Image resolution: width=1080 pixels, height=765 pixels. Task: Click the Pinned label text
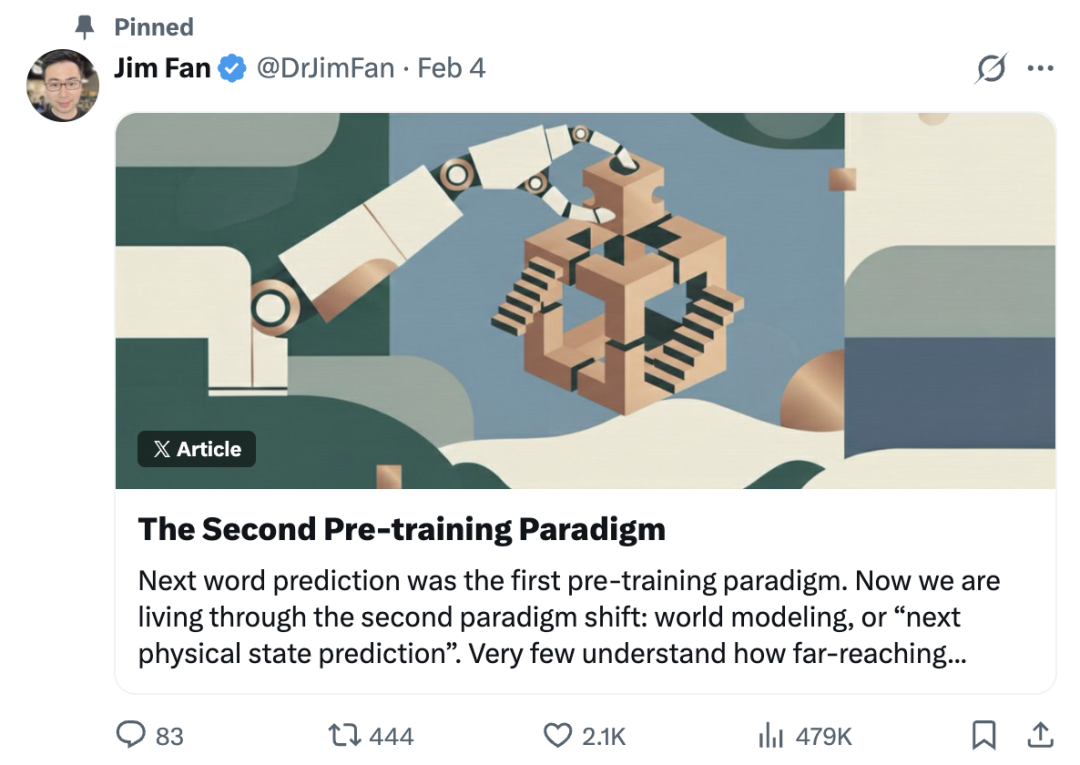(154, 27)
